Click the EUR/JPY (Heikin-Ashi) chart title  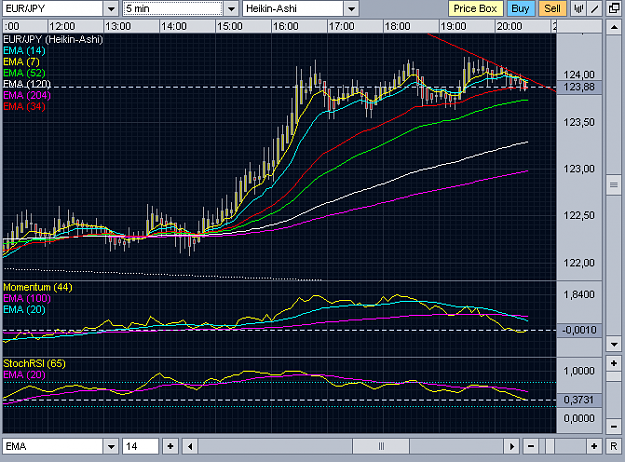tap(53, 39)
